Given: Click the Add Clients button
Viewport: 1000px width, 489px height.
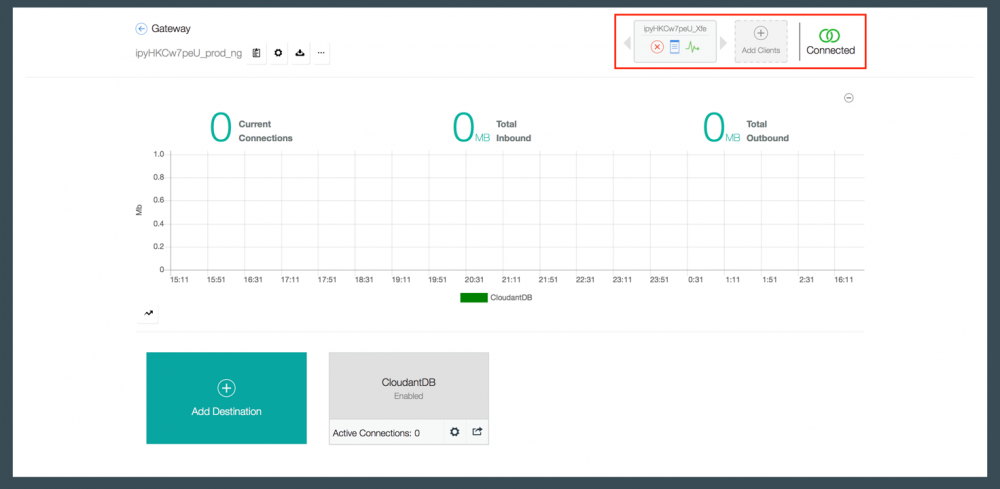Looking at the screenshot, I should pyautogui.click(x=761, y=41).
